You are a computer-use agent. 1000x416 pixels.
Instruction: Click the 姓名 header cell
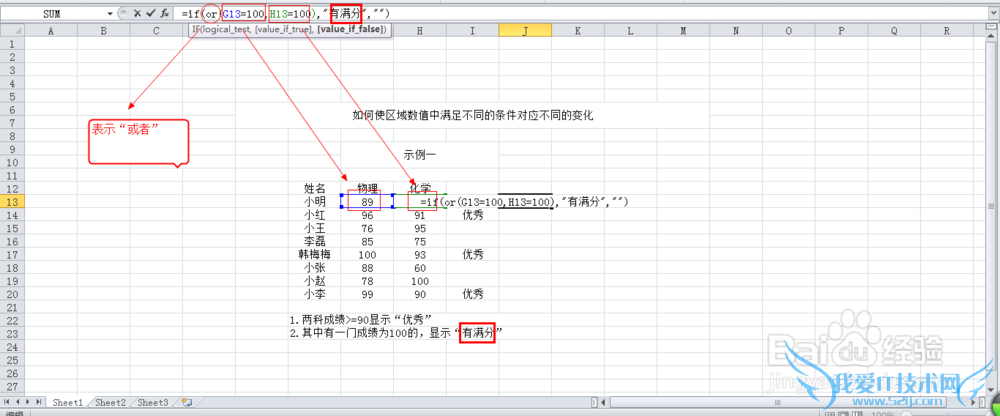(x=314, y=188)
